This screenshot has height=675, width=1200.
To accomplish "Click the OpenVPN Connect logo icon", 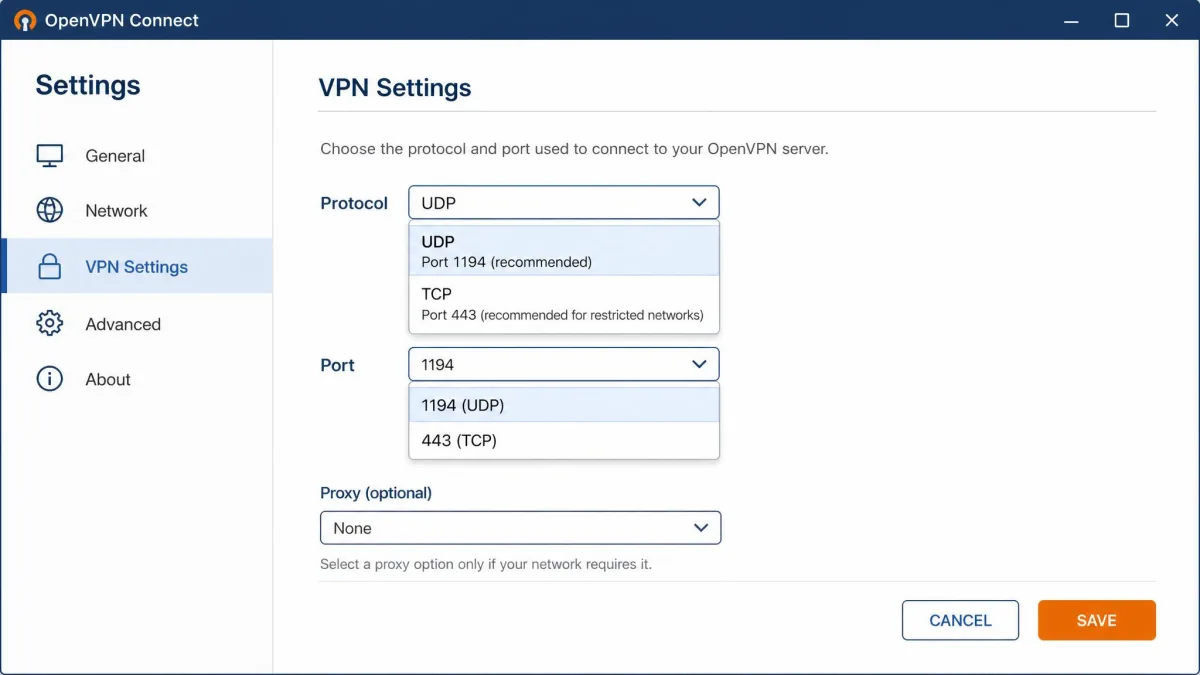I will coord(24,20).
